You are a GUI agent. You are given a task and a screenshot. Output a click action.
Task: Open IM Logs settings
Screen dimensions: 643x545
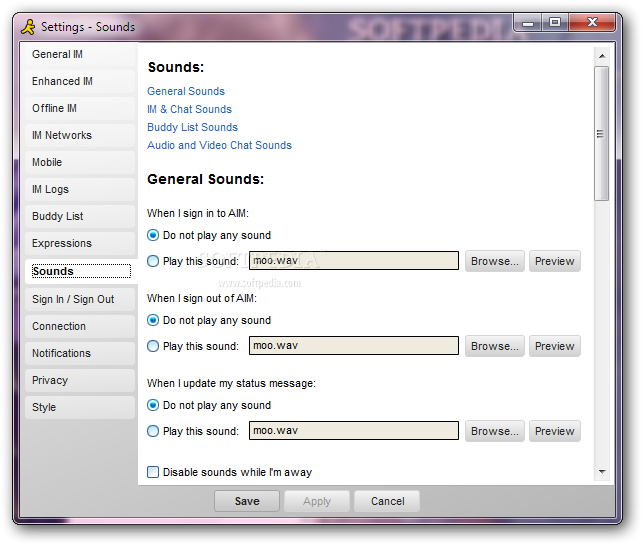tap(80, 190)
